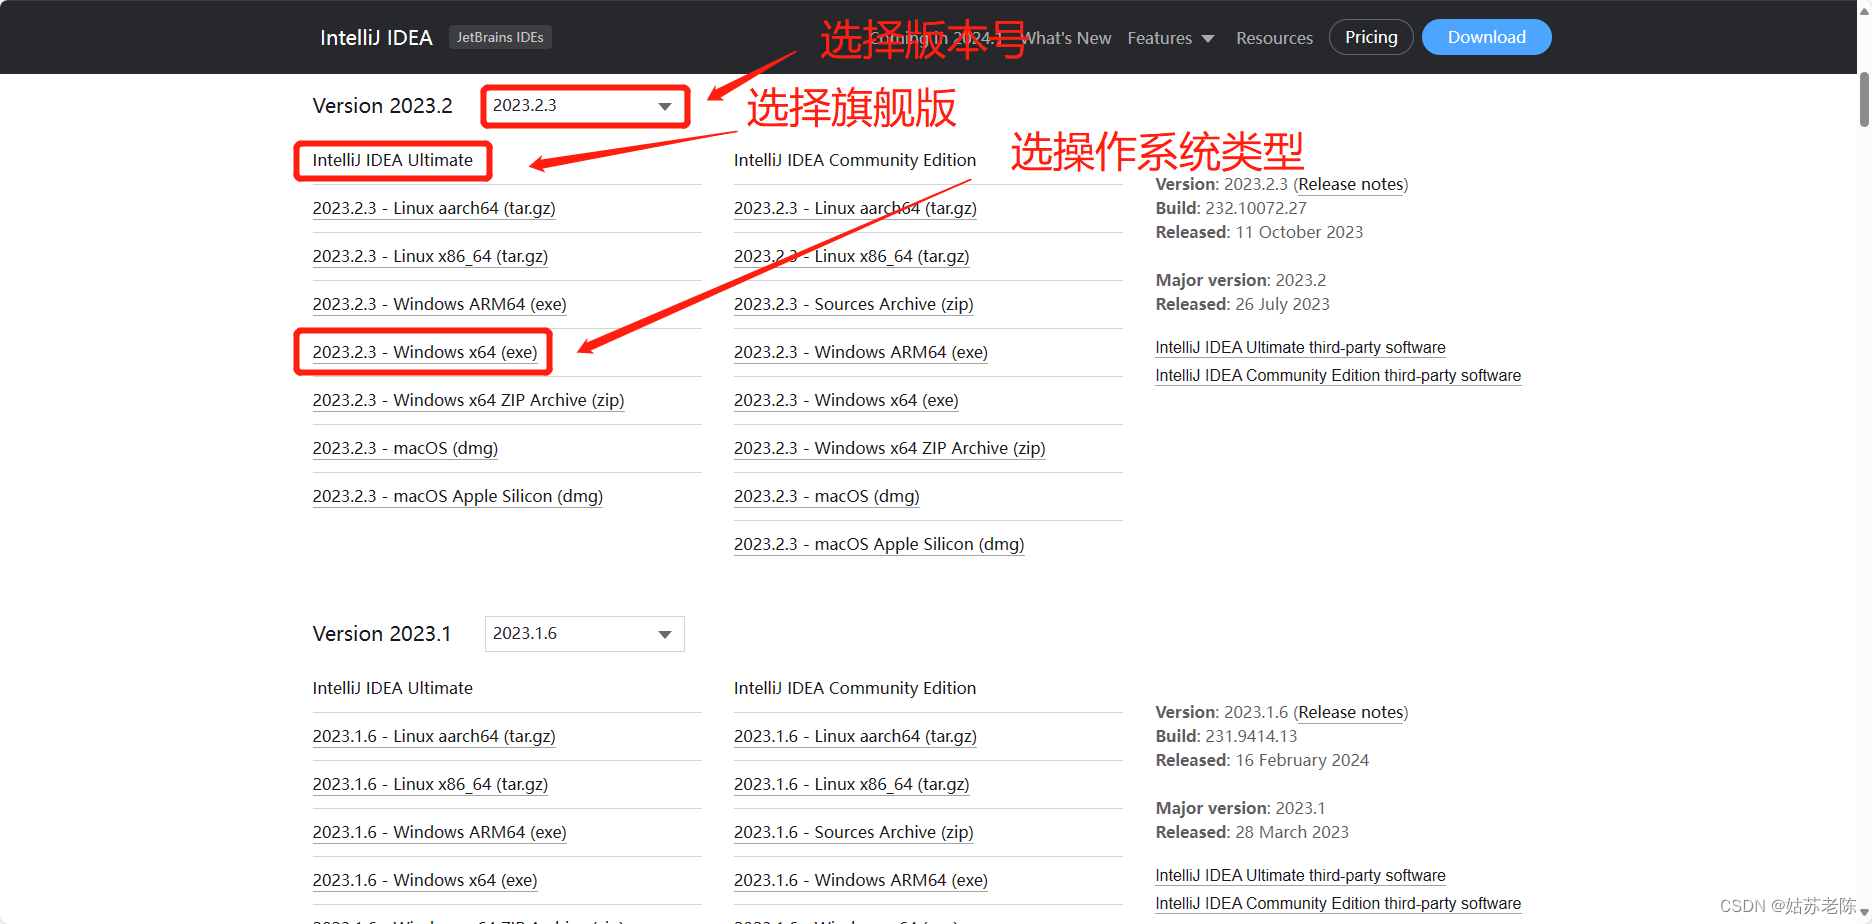
Task: Download Ultimate 2023.2.3 Windows ARM64 exe
Action: [439, 304]
